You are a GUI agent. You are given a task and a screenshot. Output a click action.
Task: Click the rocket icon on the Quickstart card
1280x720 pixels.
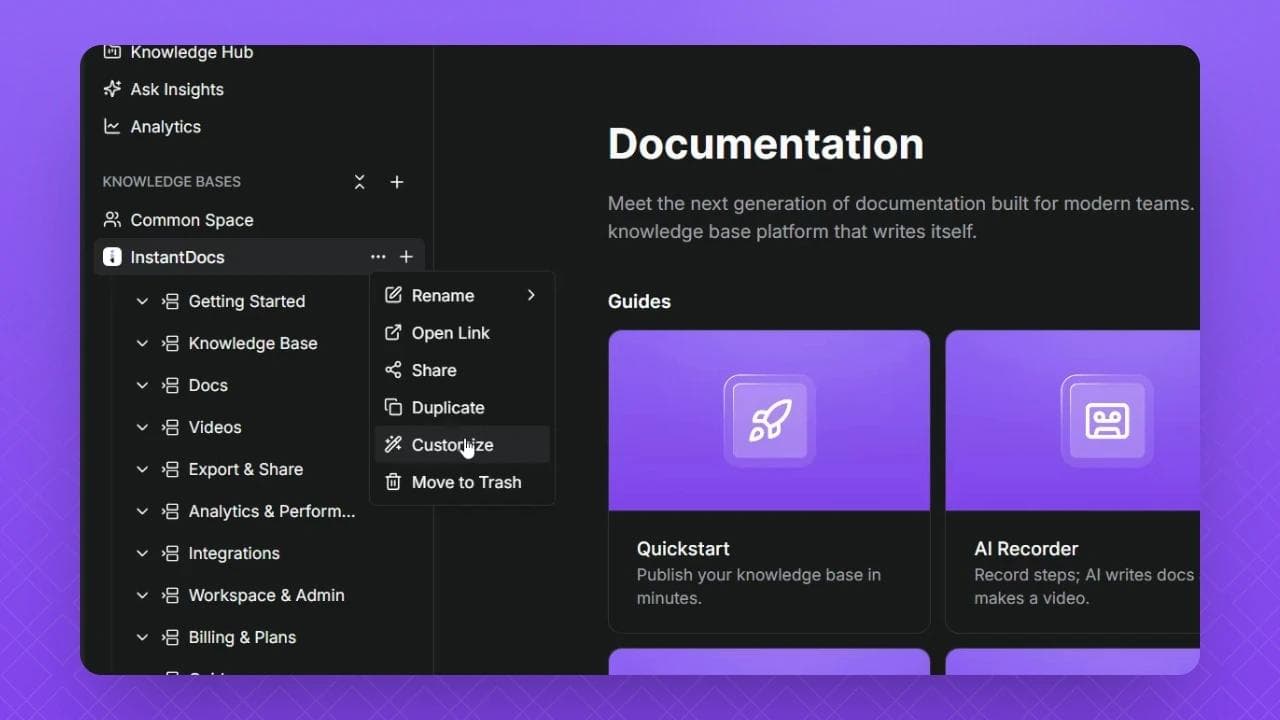pos(768,420)
